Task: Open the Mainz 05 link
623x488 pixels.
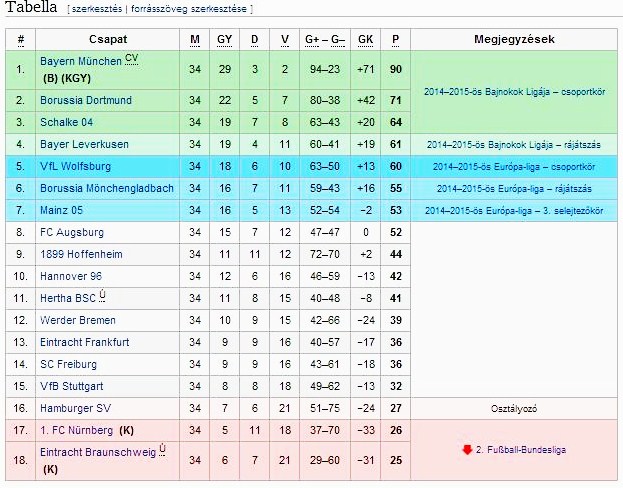Action: (62, 210)
